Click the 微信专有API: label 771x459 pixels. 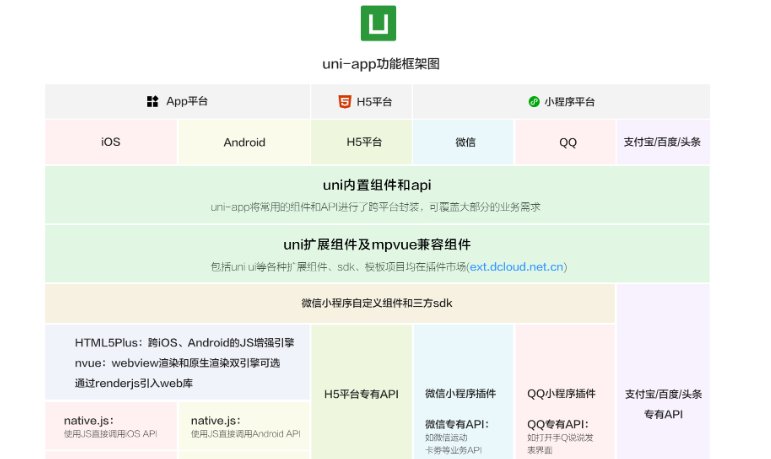[x=457, y=424]
